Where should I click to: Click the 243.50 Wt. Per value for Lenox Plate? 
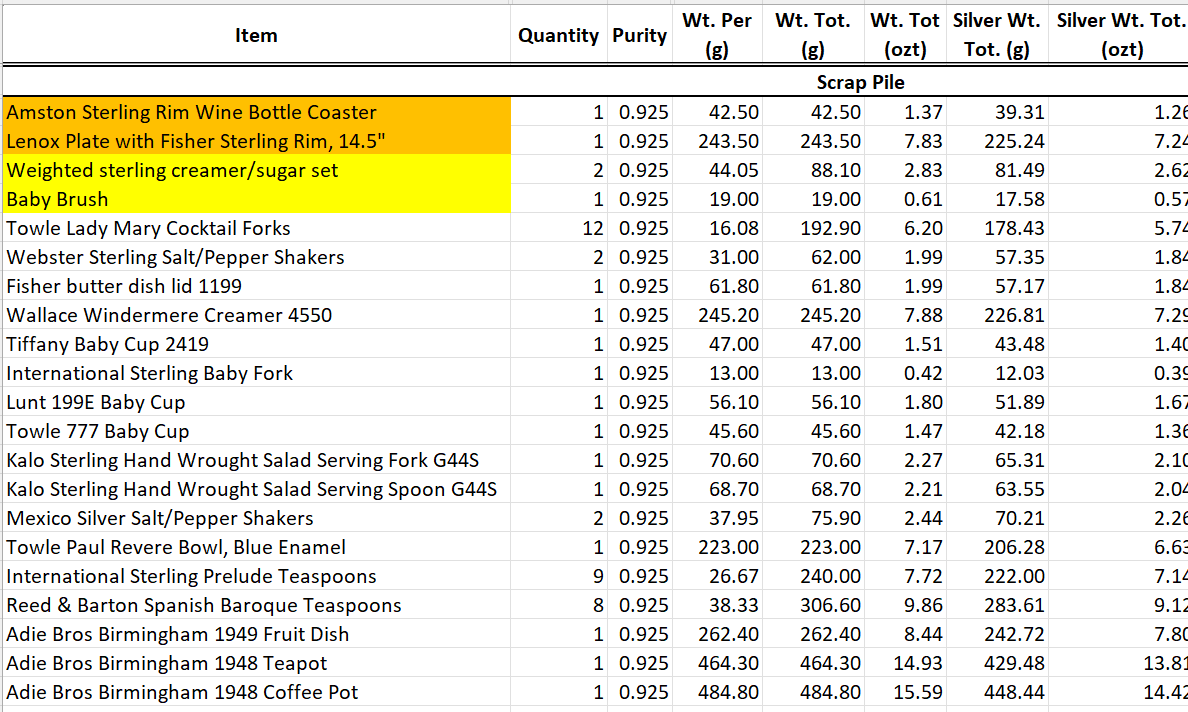(x=728, y=141)
